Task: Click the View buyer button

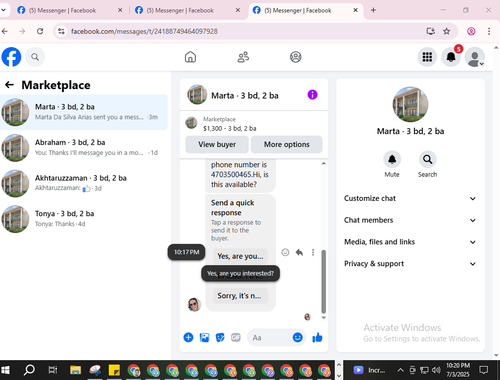Action: 217,144
